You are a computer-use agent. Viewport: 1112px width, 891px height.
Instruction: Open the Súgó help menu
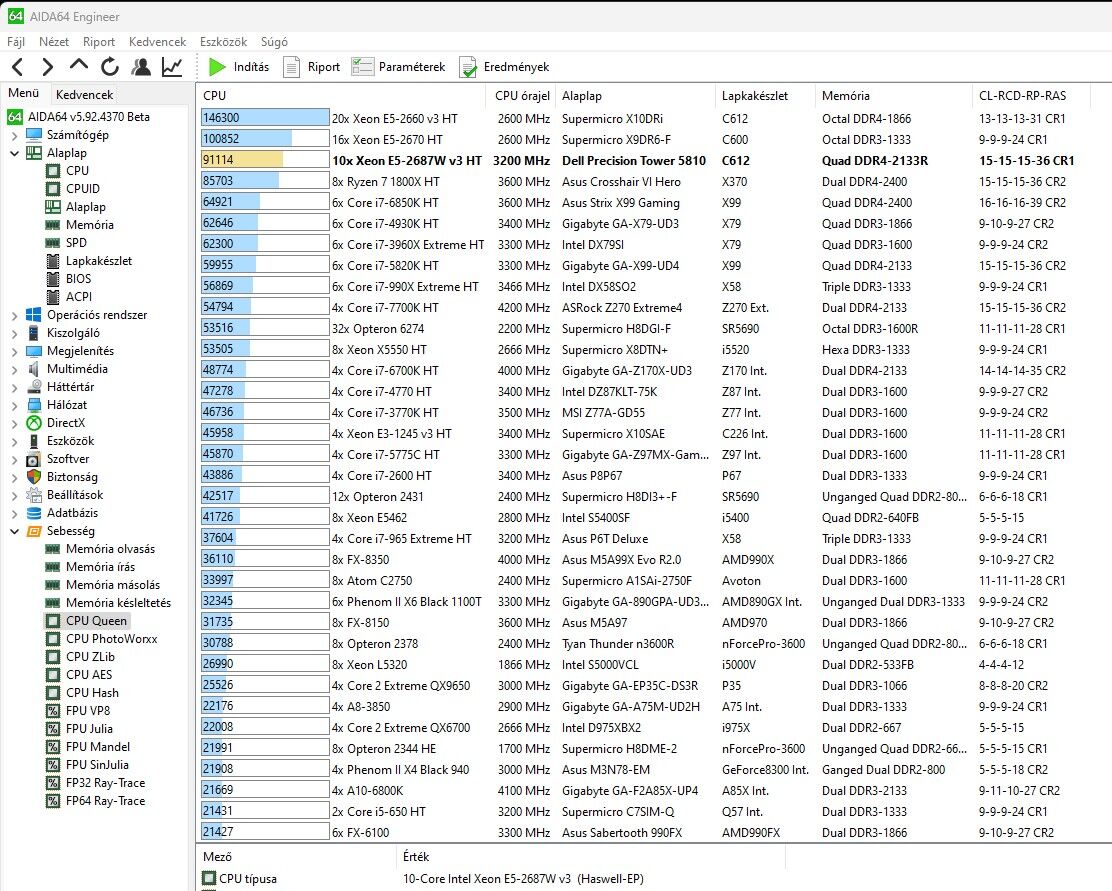pos(274,42)
